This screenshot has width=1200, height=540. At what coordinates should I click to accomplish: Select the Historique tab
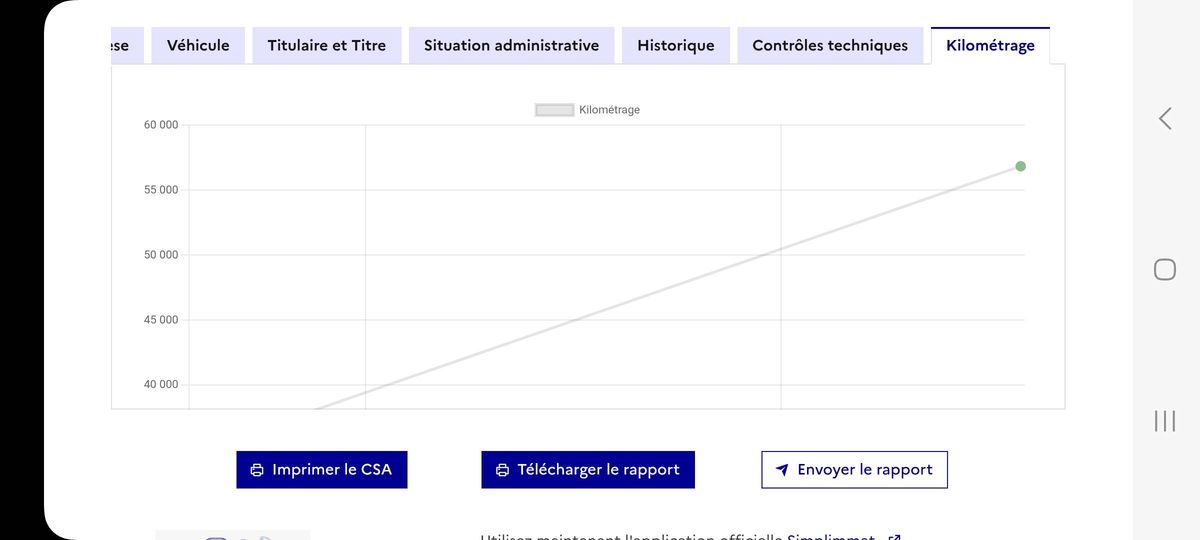tap(676, 46)
